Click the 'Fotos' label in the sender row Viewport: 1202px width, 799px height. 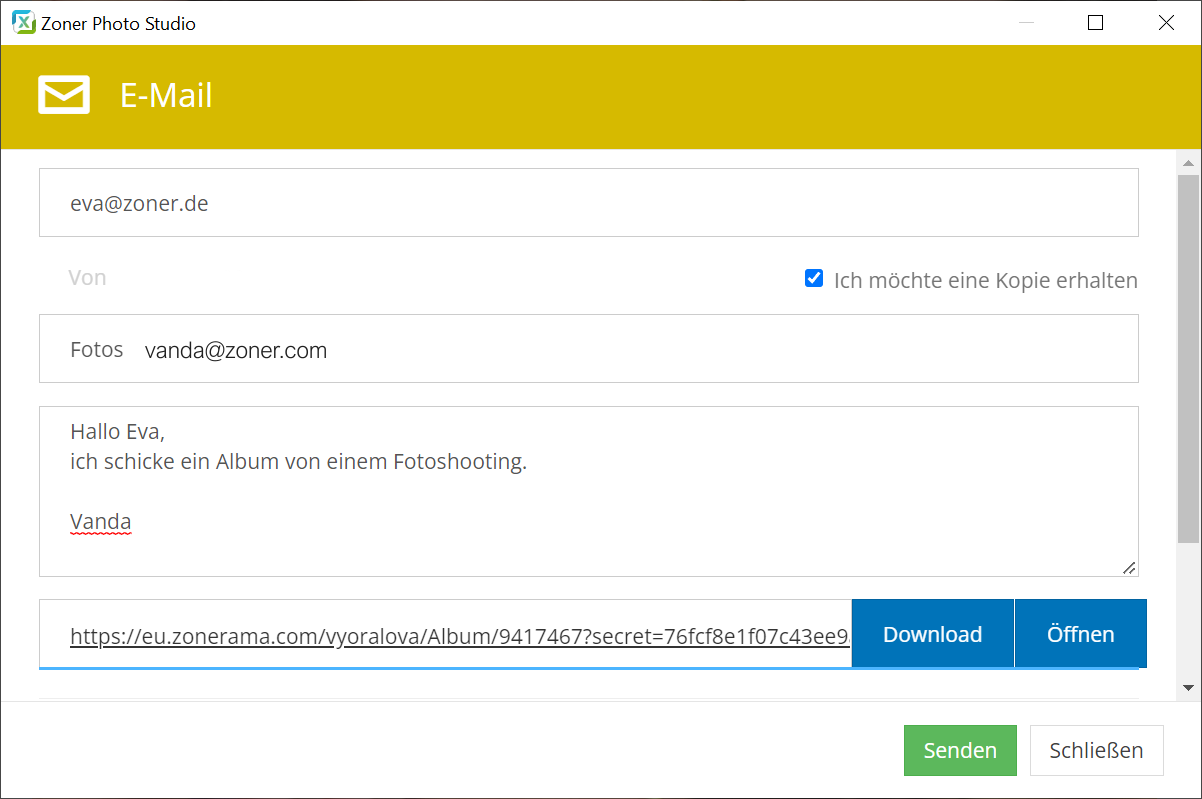(x=96, y=349)
